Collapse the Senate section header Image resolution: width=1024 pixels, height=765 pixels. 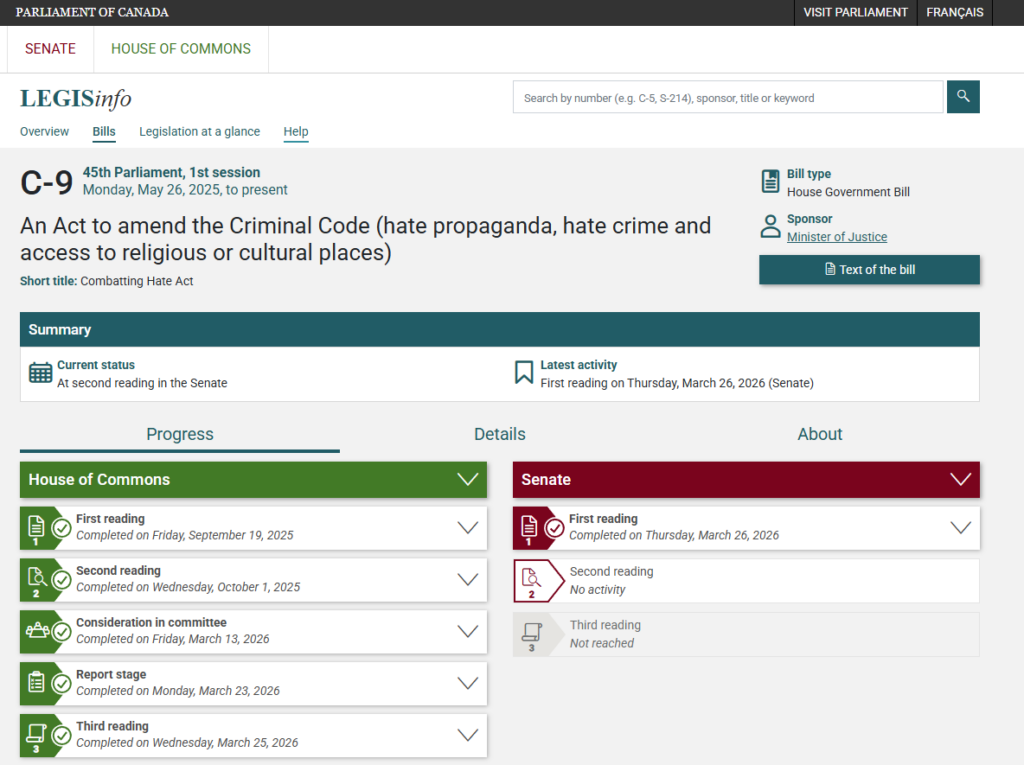pyautogui.click(x=960, y=480)
